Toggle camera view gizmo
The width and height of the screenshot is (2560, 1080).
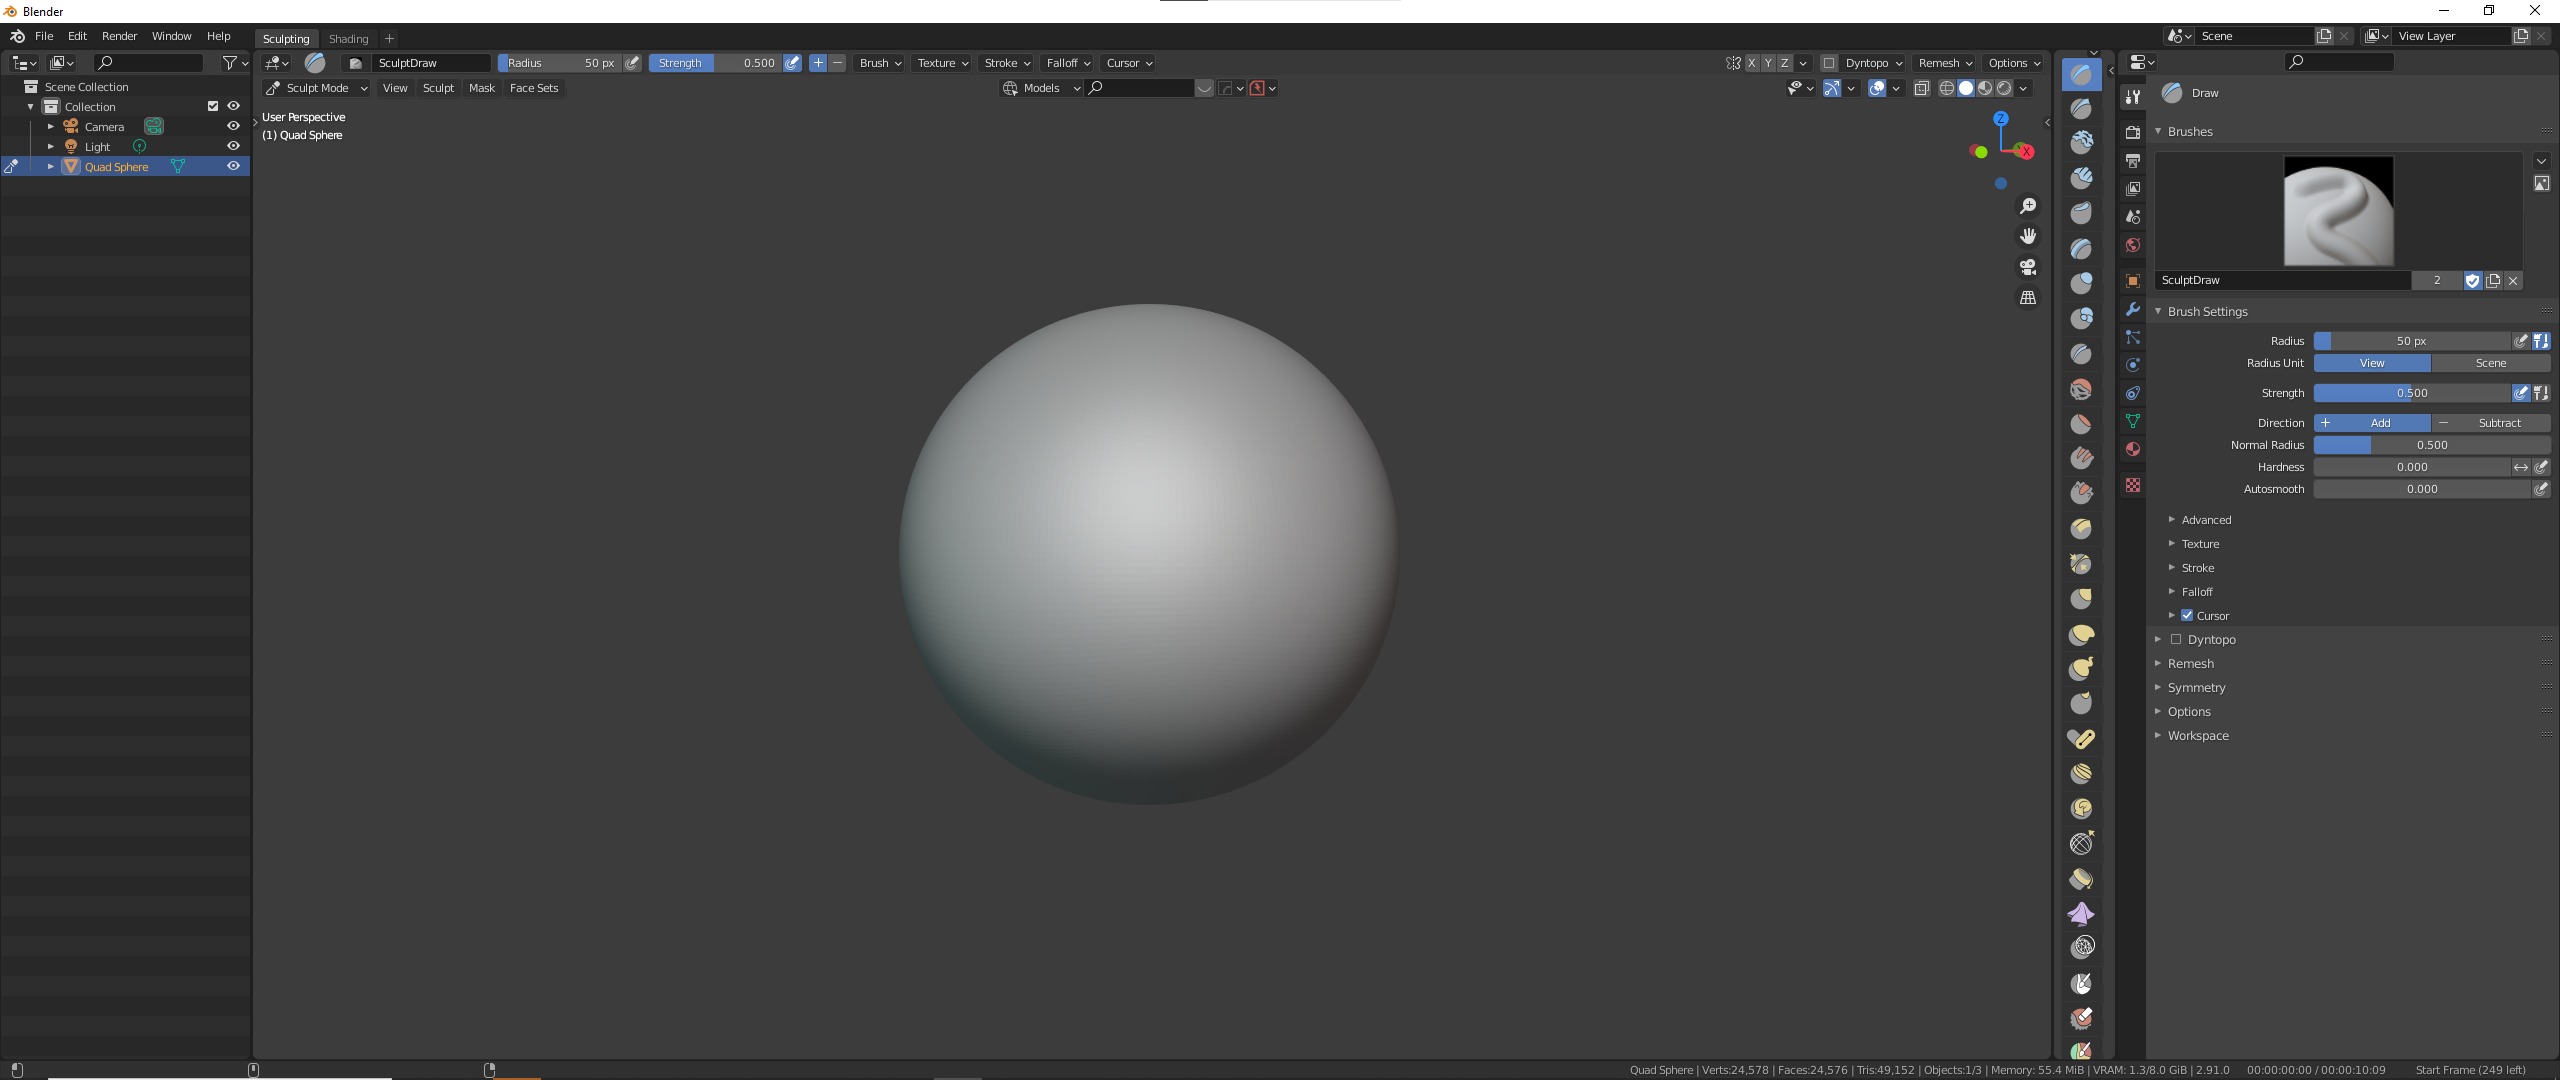point(2028,267)
